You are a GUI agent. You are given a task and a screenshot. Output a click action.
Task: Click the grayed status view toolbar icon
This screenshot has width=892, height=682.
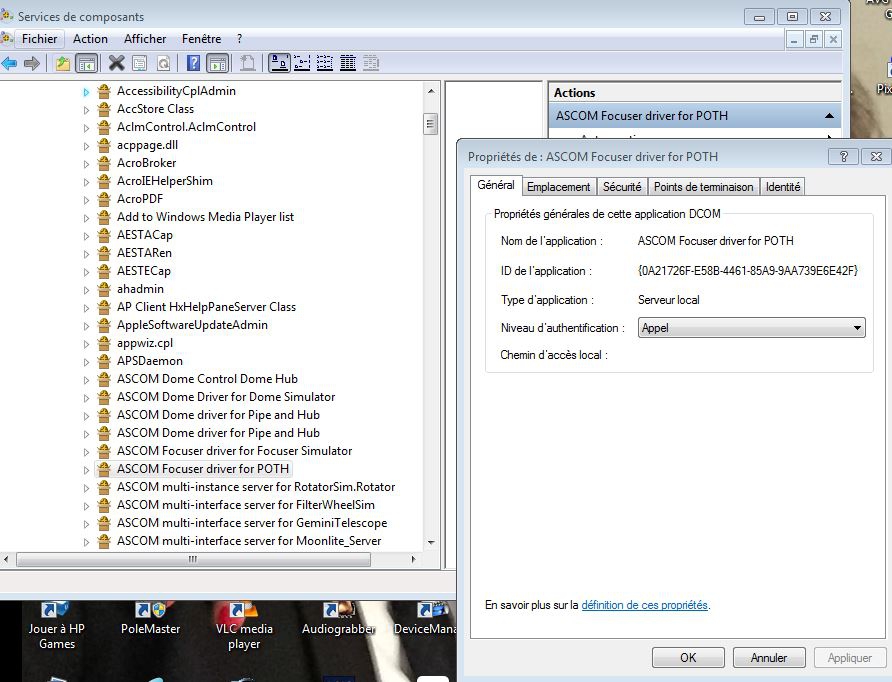(x=370, y=63)
